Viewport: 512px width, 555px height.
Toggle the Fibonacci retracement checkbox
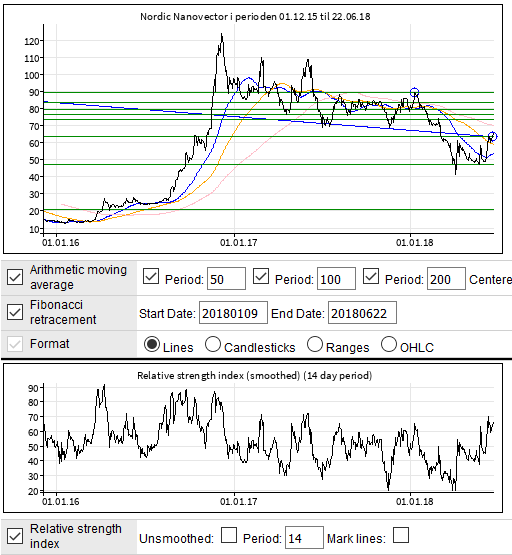[15, 312]
